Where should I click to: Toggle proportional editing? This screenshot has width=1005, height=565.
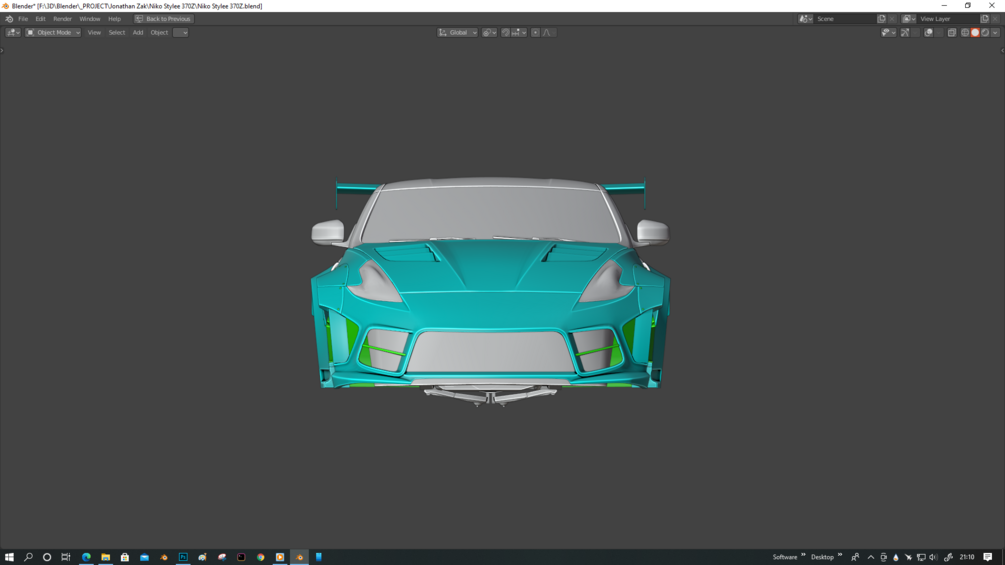[x=535, y=33]
